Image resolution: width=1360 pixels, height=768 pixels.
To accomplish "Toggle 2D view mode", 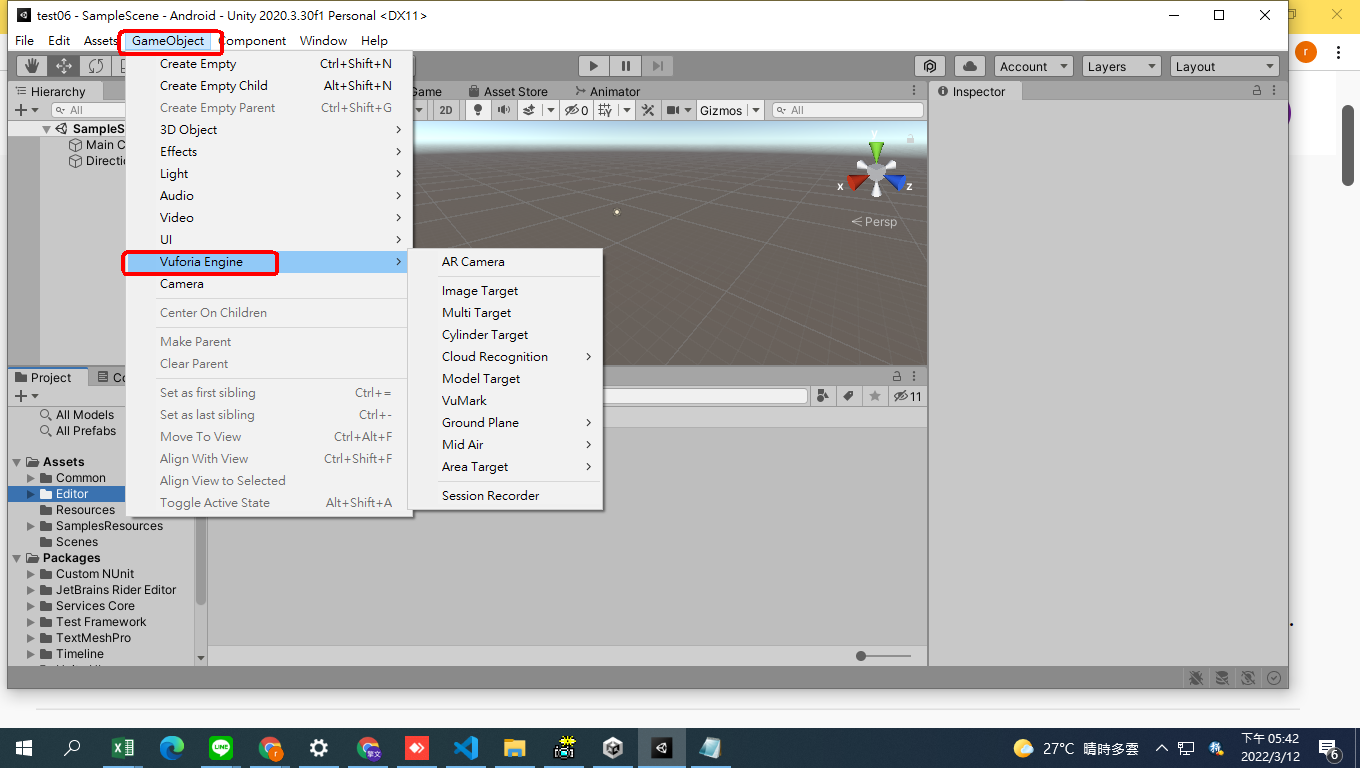I will (x=447, y=110).
